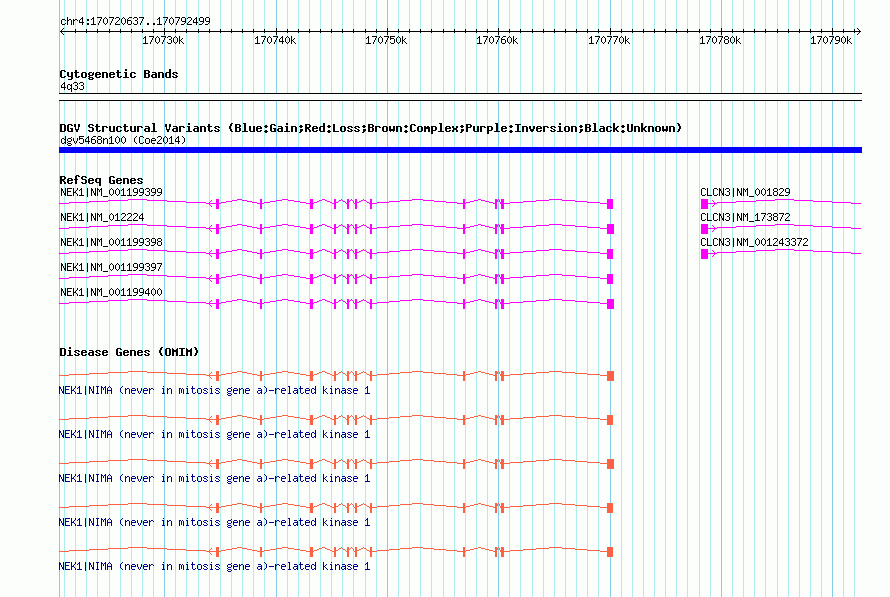Click the 170780k ruler label

pyautogui.click(x=720, y=41)
